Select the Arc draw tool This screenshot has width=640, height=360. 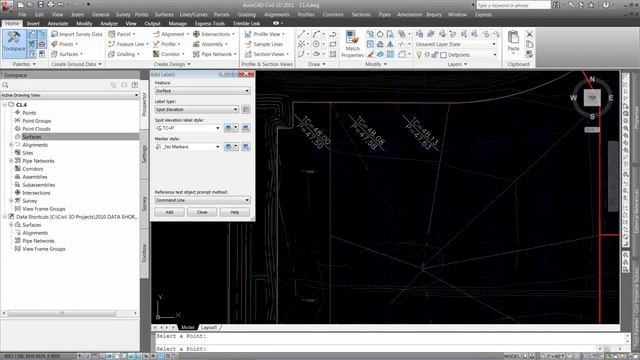(316, 34)
